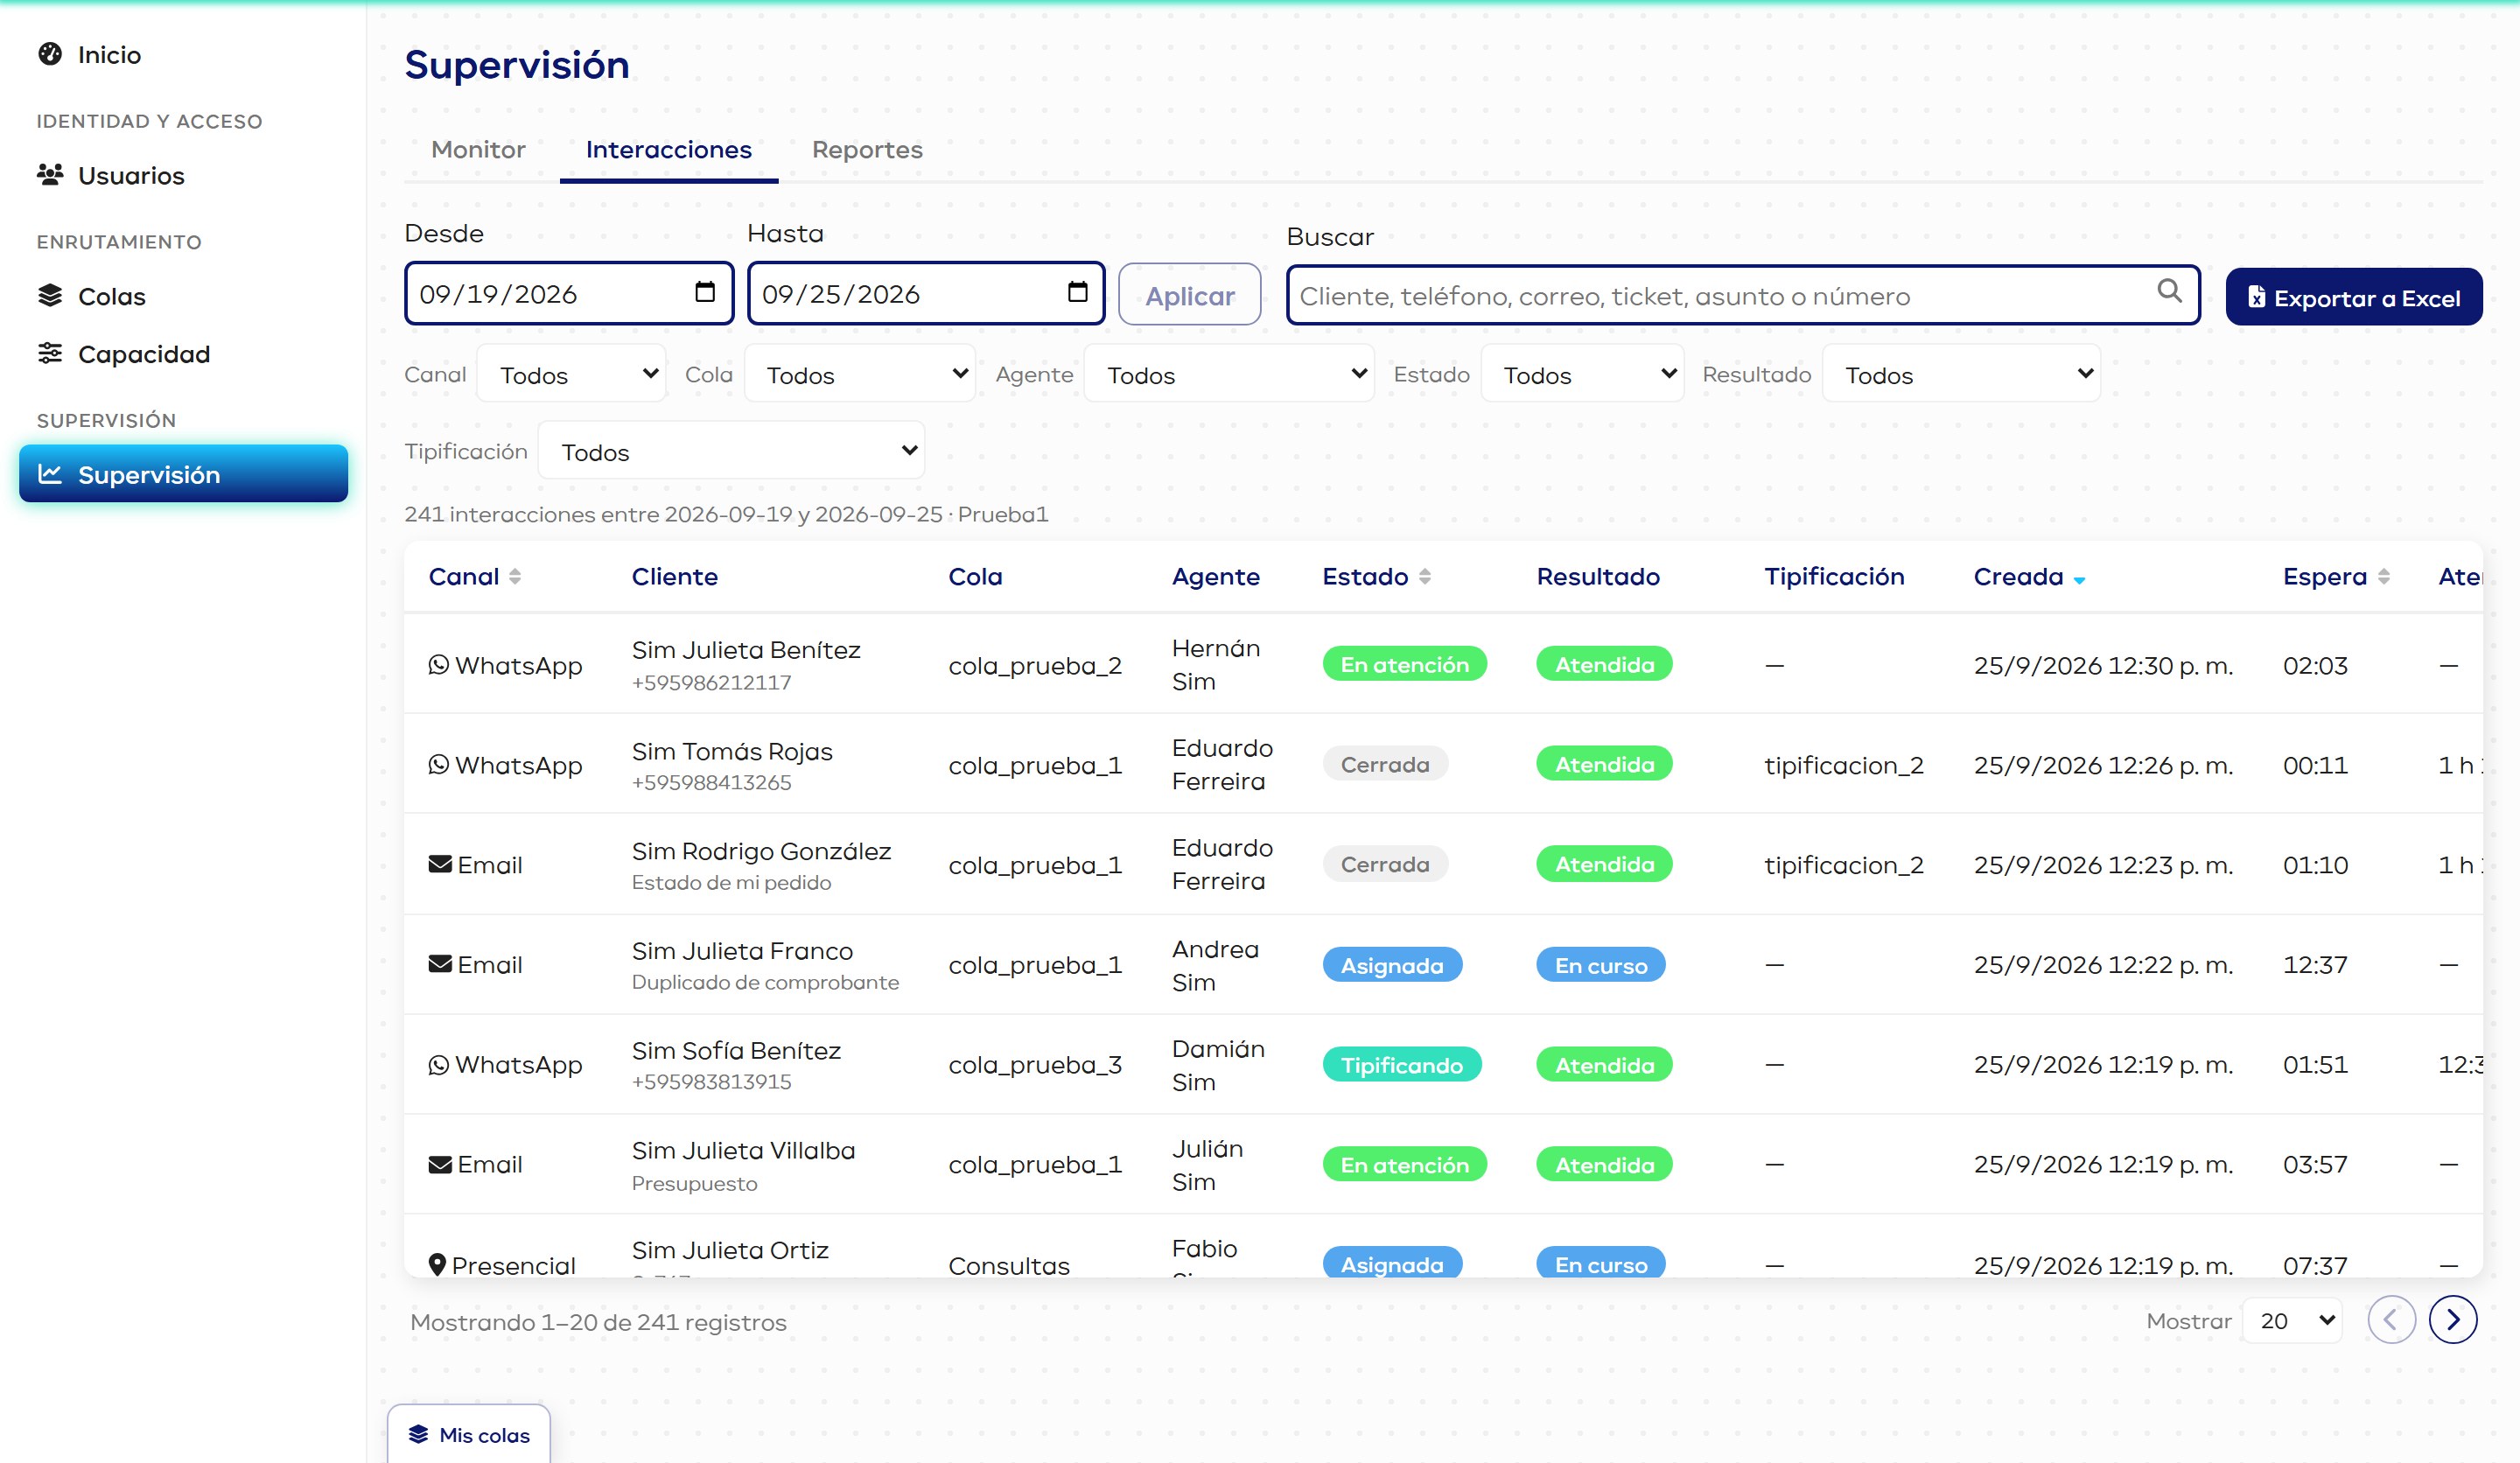2520x1463 pixels.
Task: Click Tipificando badge for Sofía Benítez
Action: pos(1401,1065)
